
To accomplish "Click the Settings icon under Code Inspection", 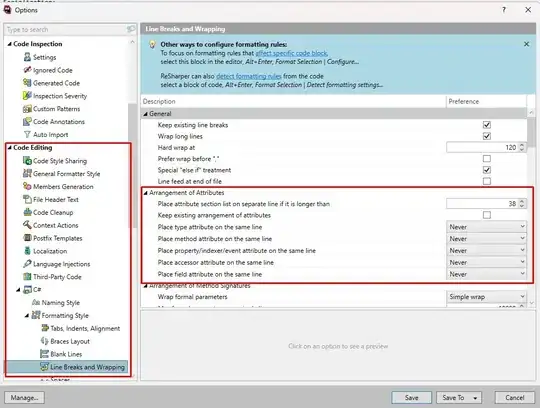I will click(27, 57).
